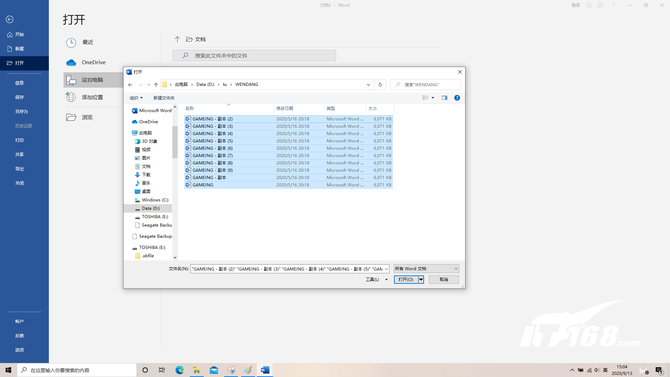
Task: Select the .abfile folder in tree
Action: (x=144, y=256)
